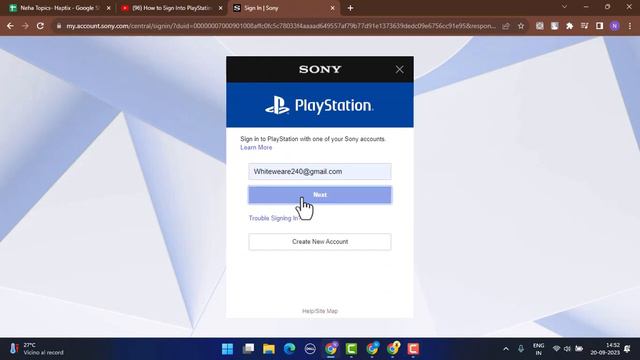Open File Explorer from the taskbar

coord(269,349)
